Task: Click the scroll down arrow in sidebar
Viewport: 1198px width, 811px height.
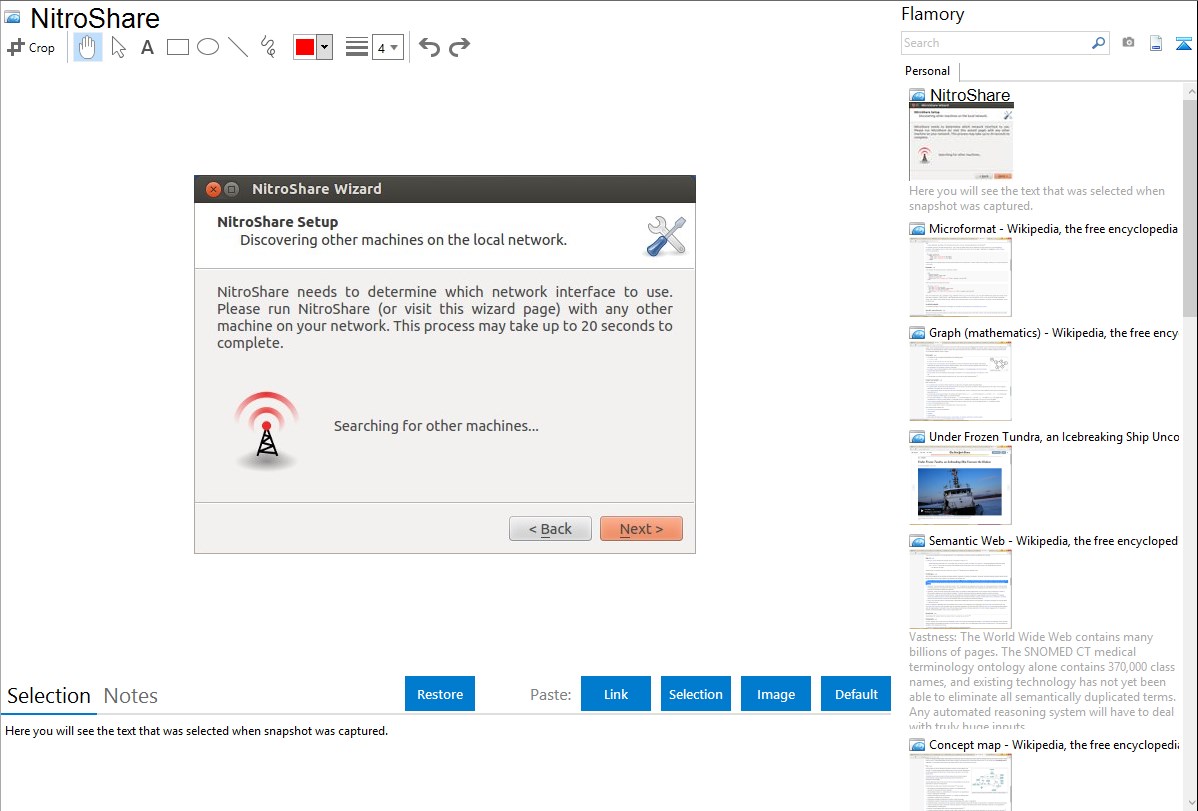Action: 1190,803
